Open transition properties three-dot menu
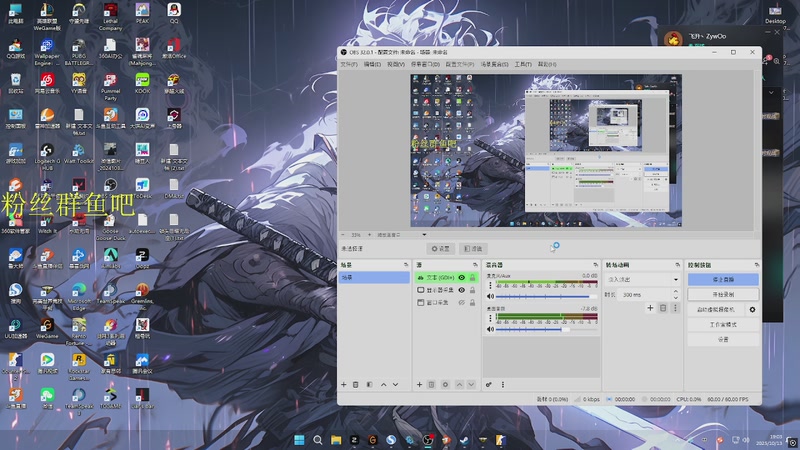This screenshot has height=450, width=800. [675, 308]
